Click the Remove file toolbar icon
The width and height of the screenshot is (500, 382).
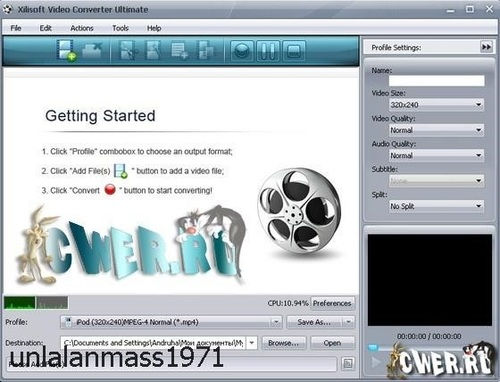[x=91, y=50]
